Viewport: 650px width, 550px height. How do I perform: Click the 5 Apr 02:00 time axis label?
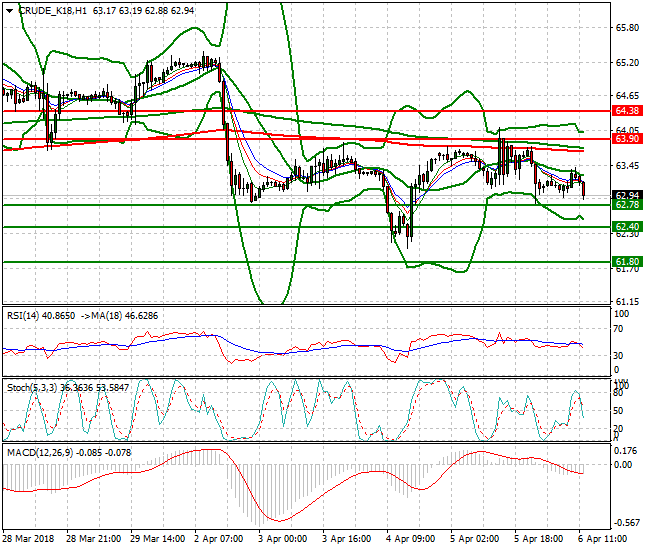pyautogui.click(x=475, y=539)
